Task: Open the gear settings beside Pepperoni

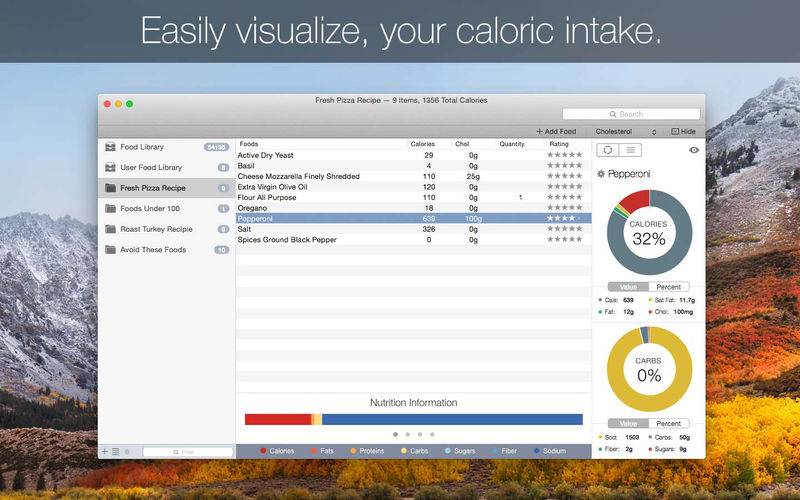Action: click(601, 174)
